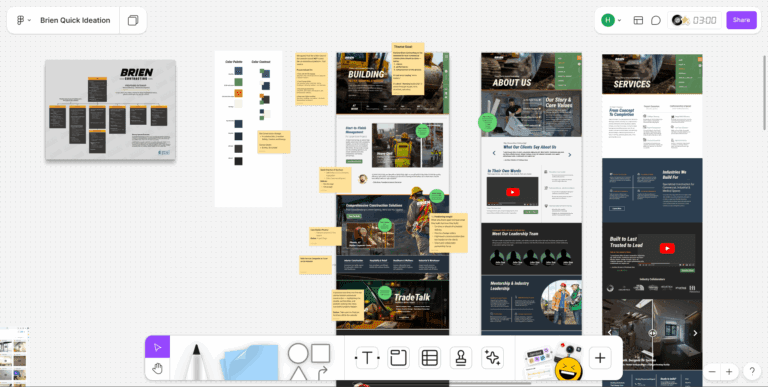Open the AI sparkle tool
Image resolution: width=768 pixels, height=387 pixels.
pyautogui.click(x=492, y=358)
